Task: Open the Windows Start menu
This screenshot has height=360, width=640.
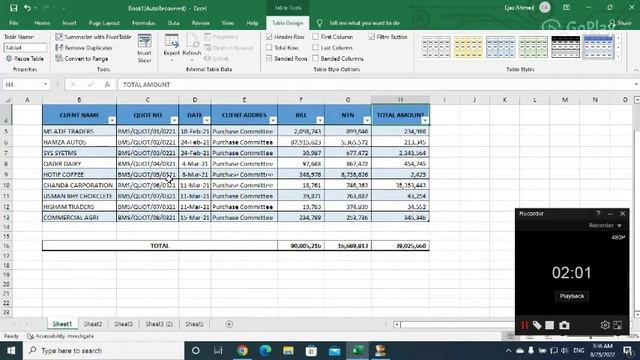Action: tap(11, 351)
